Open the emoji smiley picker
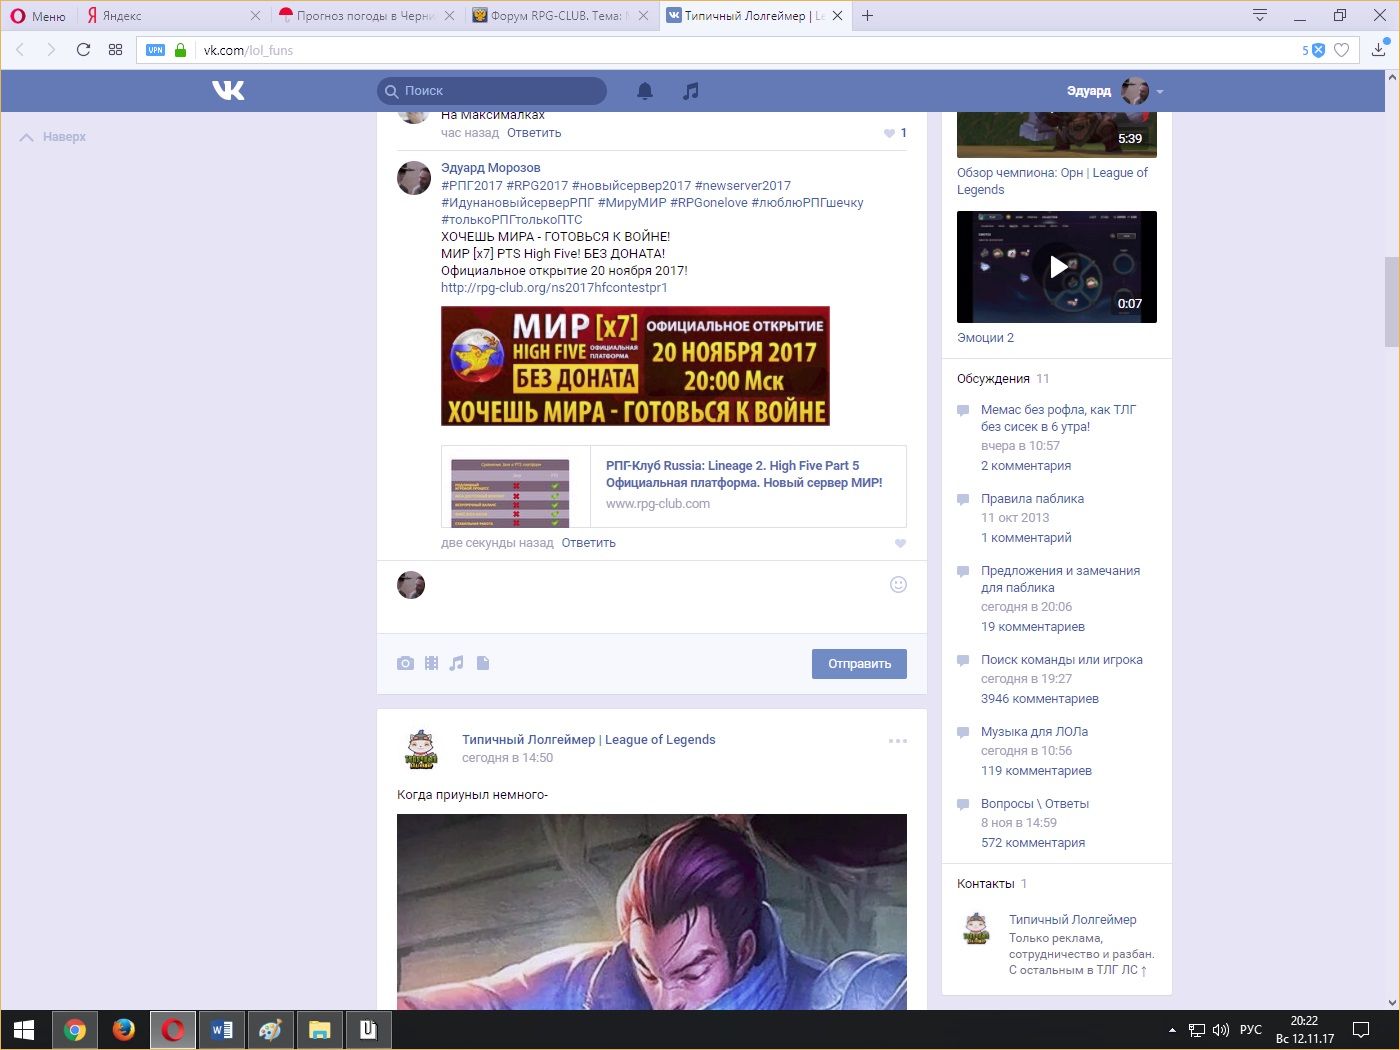 tap(898, 585)
